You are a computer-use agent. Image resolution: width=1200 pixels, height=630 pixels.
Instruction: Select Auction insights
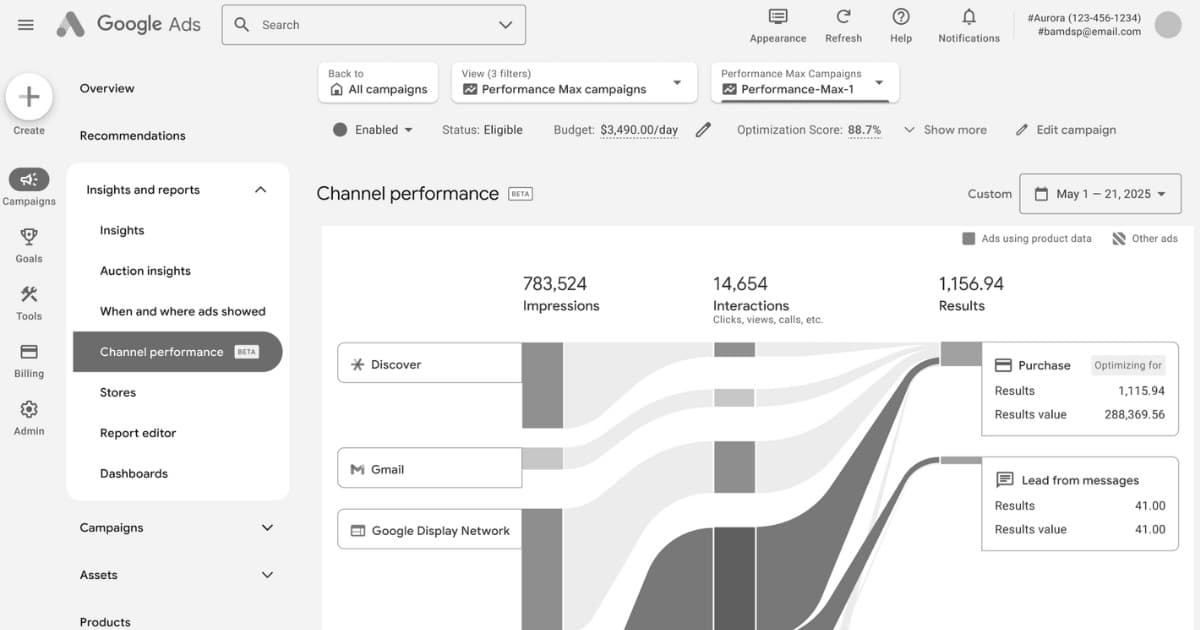145,271
